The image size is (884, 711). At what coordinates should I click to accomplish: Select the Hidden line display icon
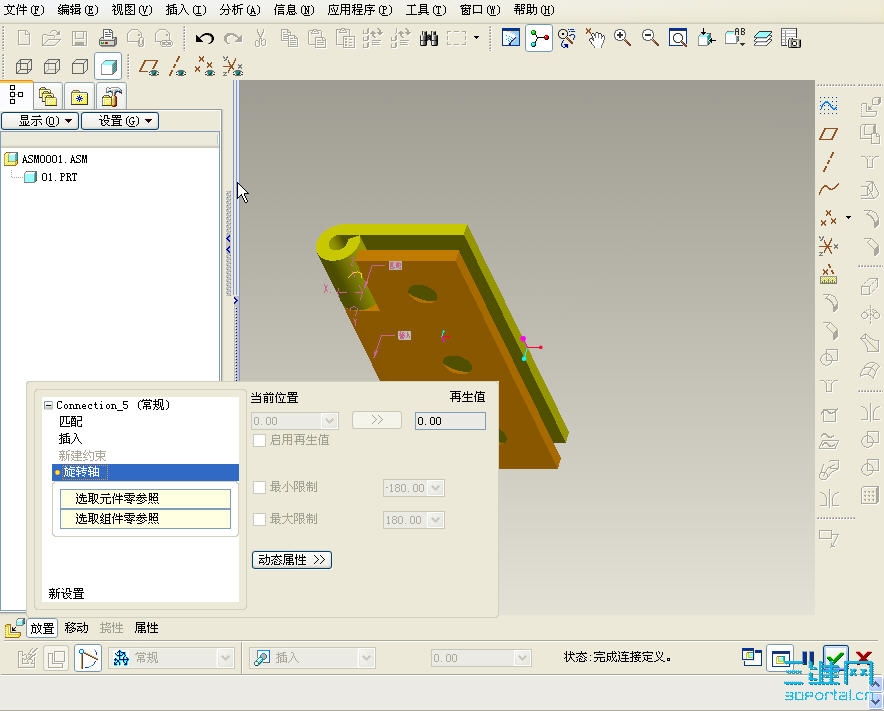click(x=52, y=67)
